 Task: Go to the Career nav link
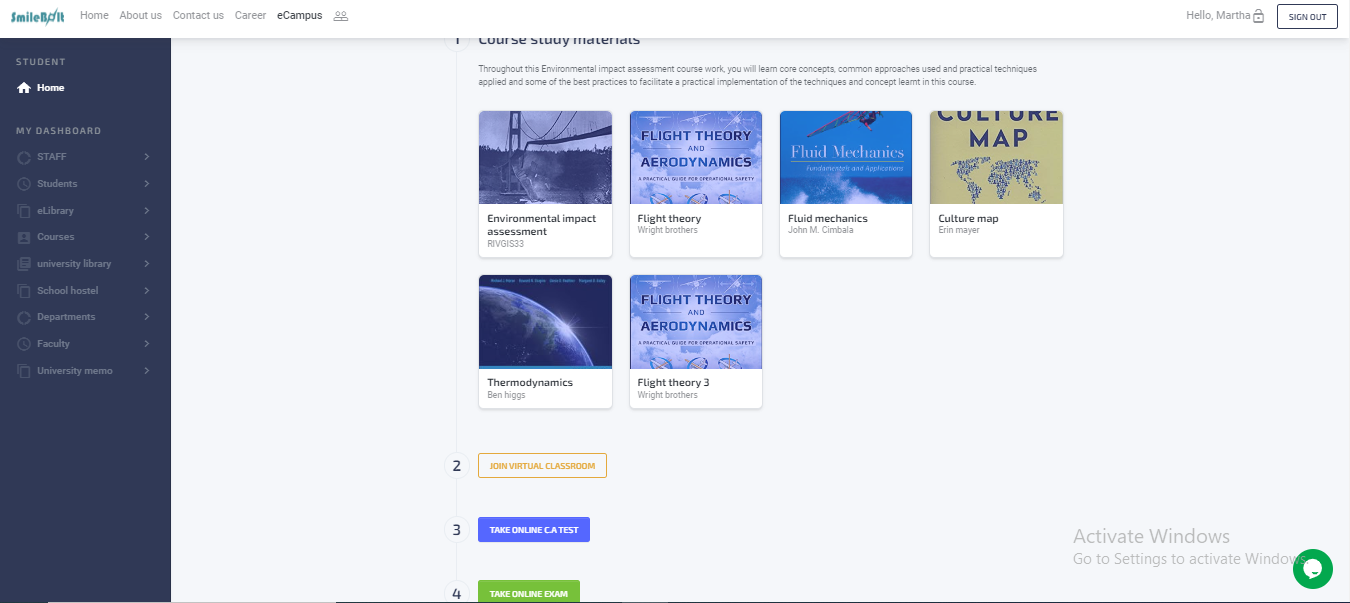coord(250,16)
